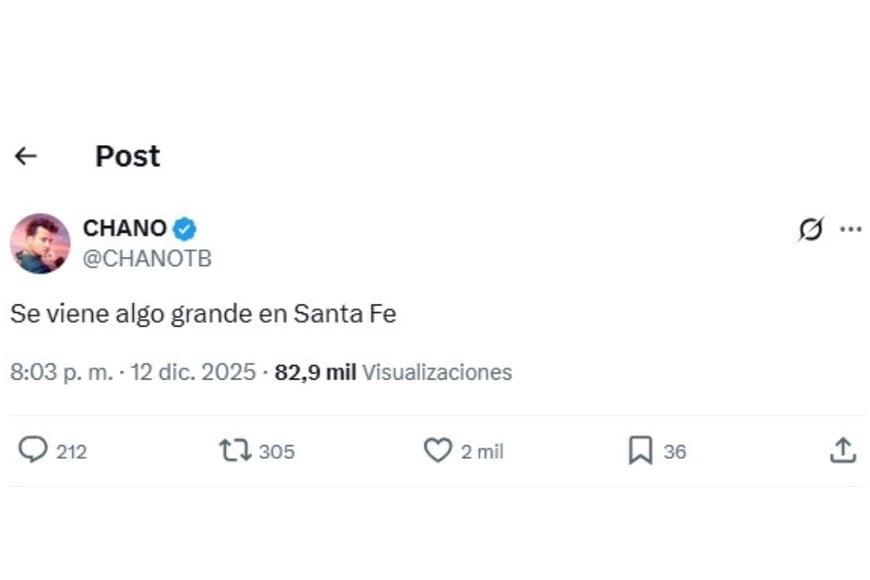Go back using the left arrow
This screenshot has width=870, height=580.
27,156
